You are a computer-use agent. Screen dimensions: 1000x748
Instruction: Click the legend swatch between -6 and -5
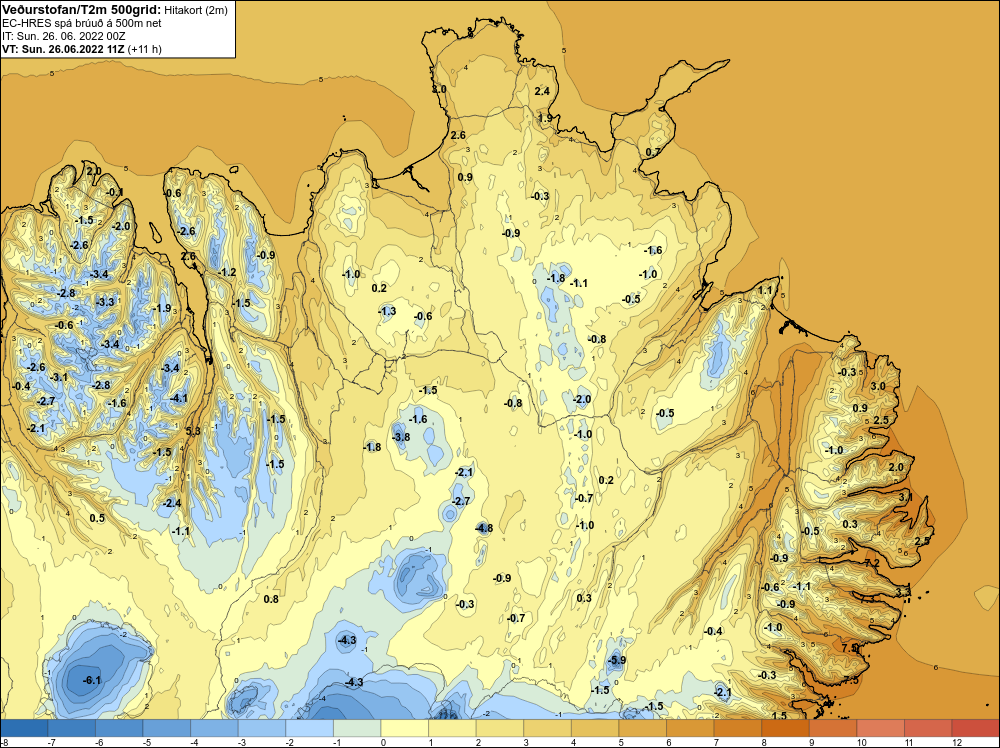(119, 728)
